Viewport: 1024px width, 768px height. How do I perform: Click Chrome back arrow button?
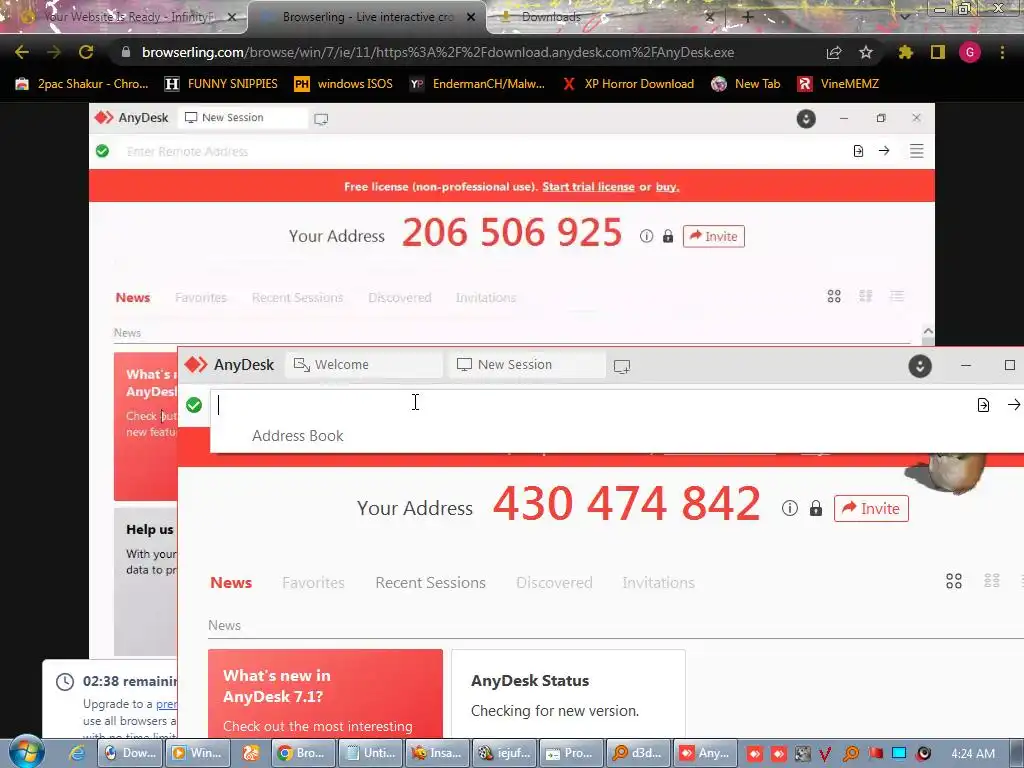(22, 52)
